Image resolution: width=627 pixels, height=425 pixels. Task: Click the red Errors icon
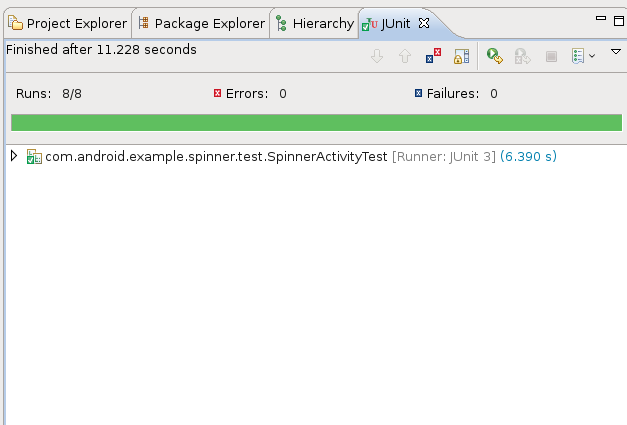[x=217, y=94]
